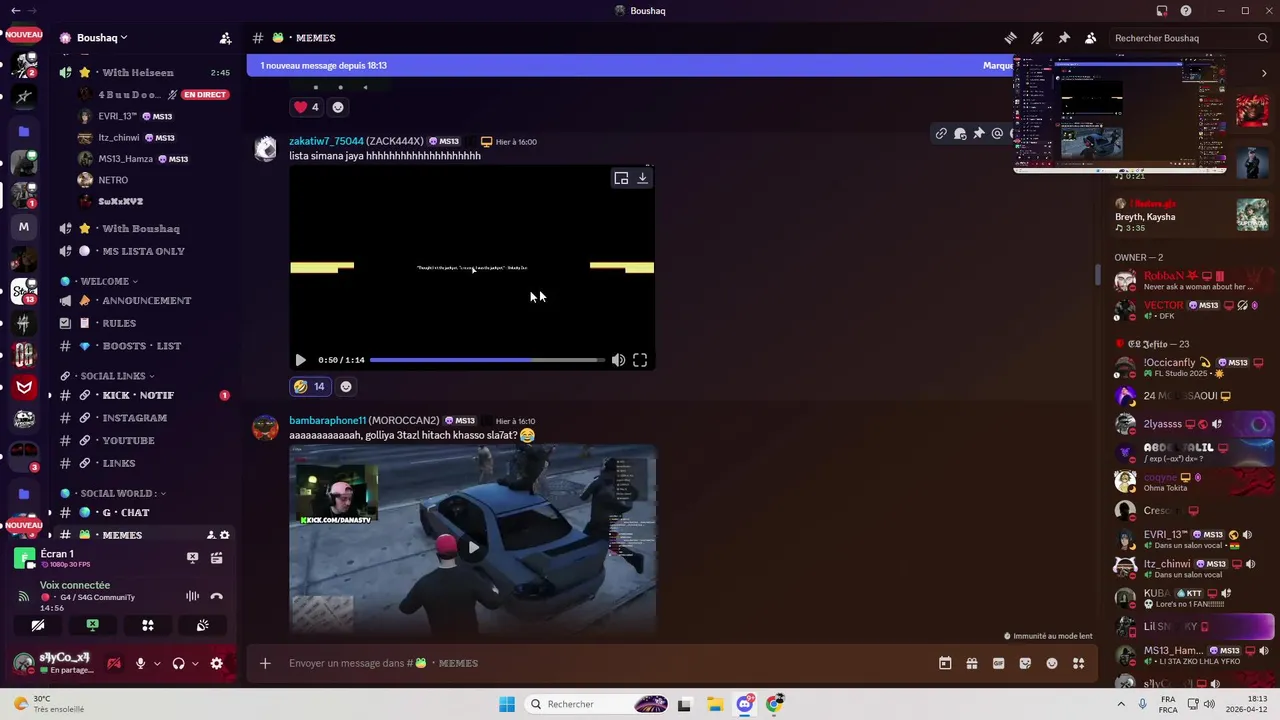
Task: Open the emoji picker in message bar
Action: pos(1052,663)
